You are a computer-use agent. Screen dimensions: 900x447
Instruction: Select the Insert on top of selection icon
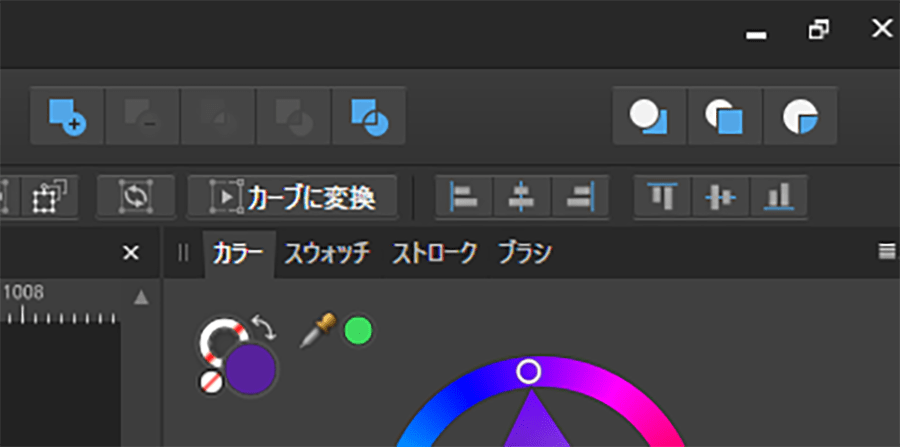pos(725,116)
